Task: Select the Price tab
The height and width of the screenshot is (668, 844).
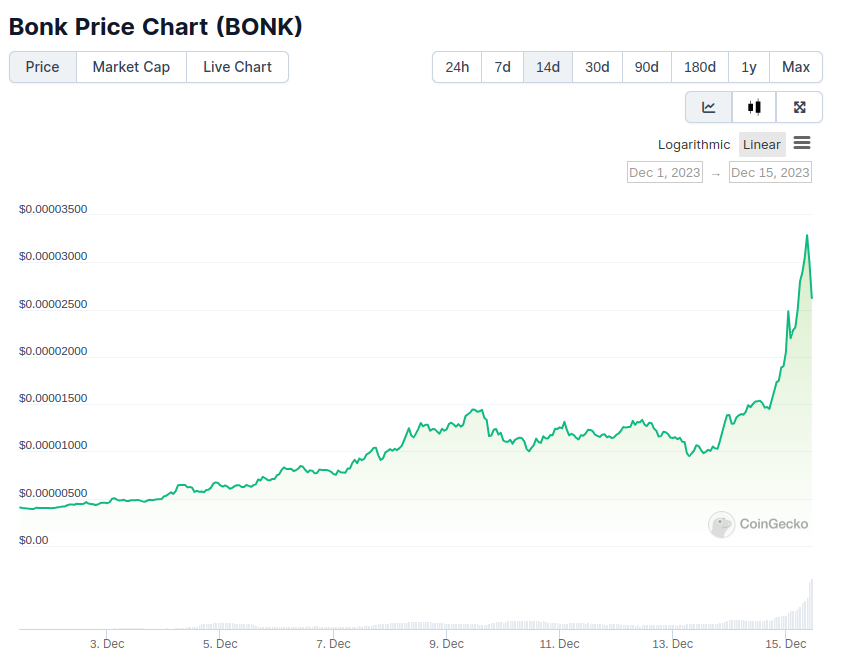Action: coord(43,67)
